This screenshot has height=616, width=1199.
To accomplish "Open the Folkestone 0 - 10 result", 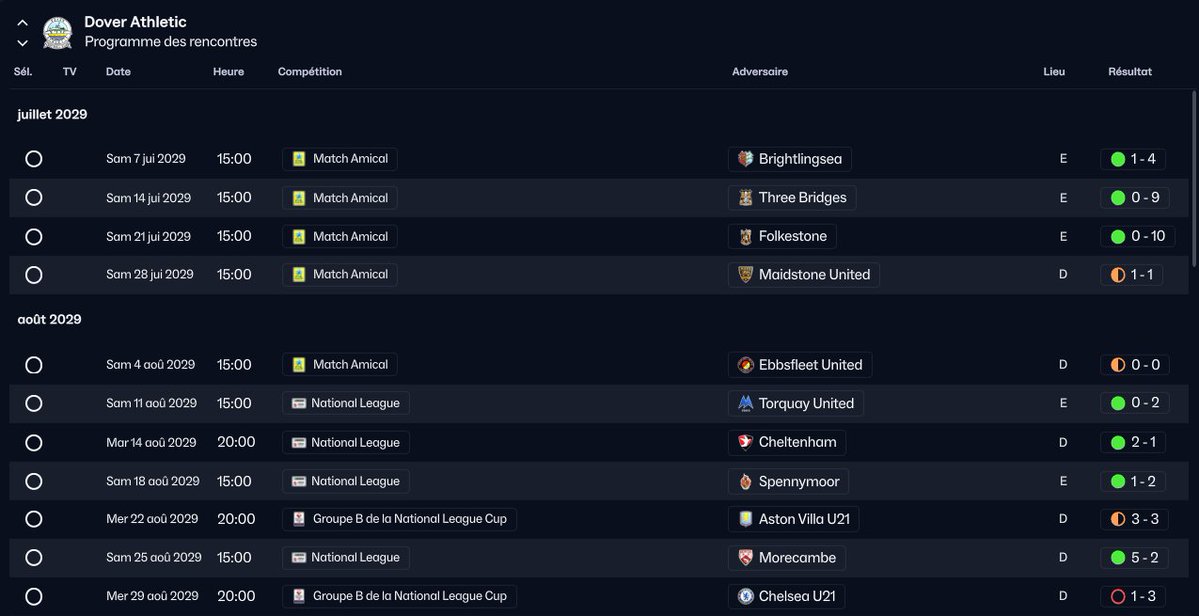I will coord(1138,236).
